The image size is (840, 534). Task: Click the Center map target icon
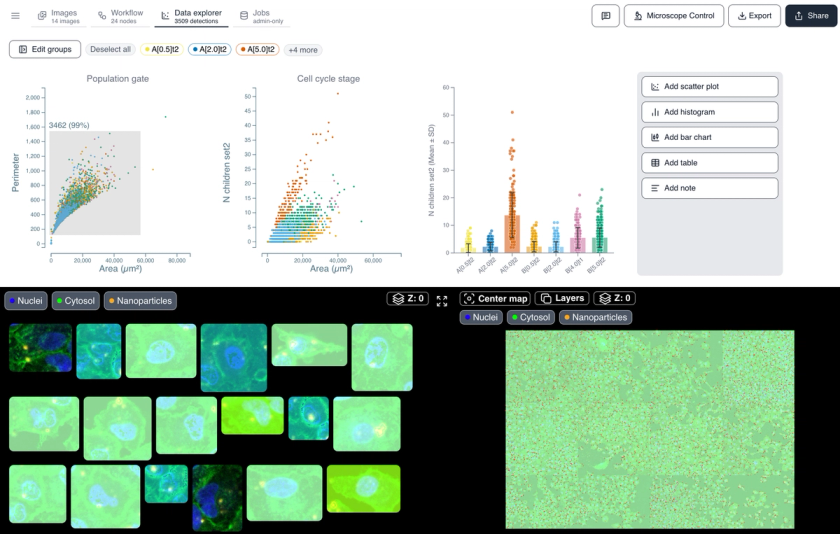coord(469,299)
